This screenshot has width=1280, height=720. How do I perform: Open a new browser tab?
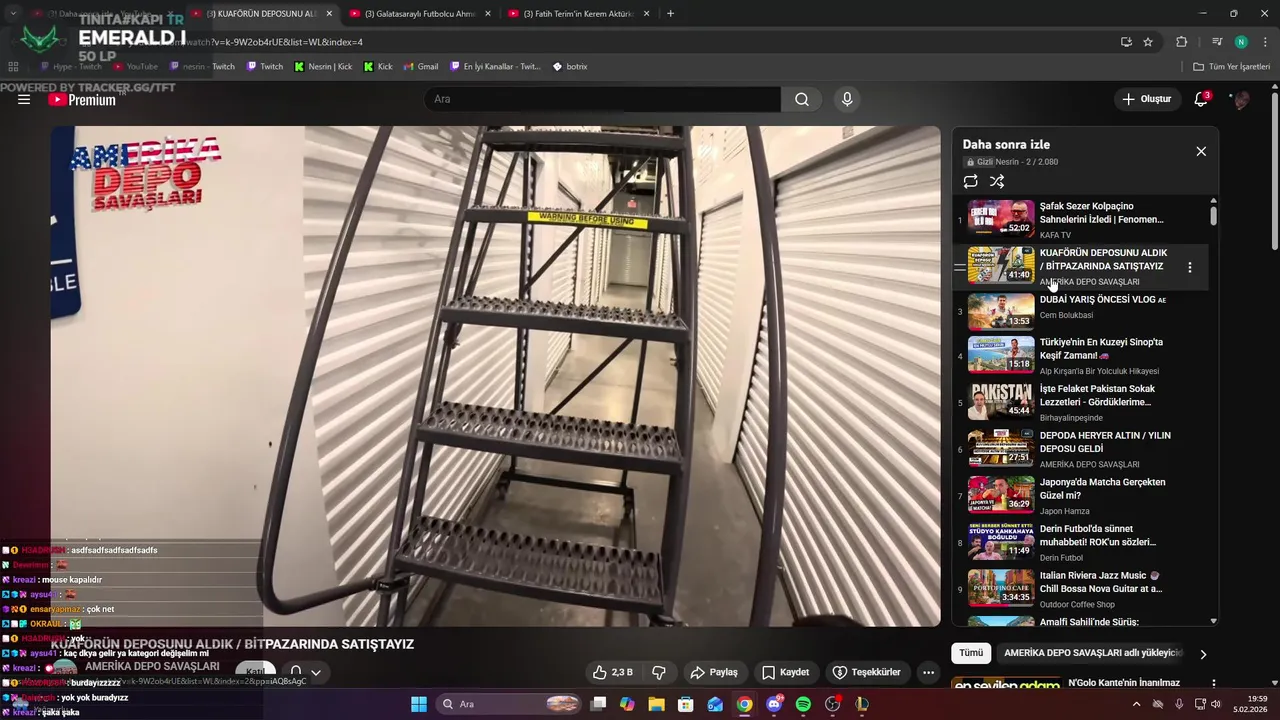[x=670, y=13]
